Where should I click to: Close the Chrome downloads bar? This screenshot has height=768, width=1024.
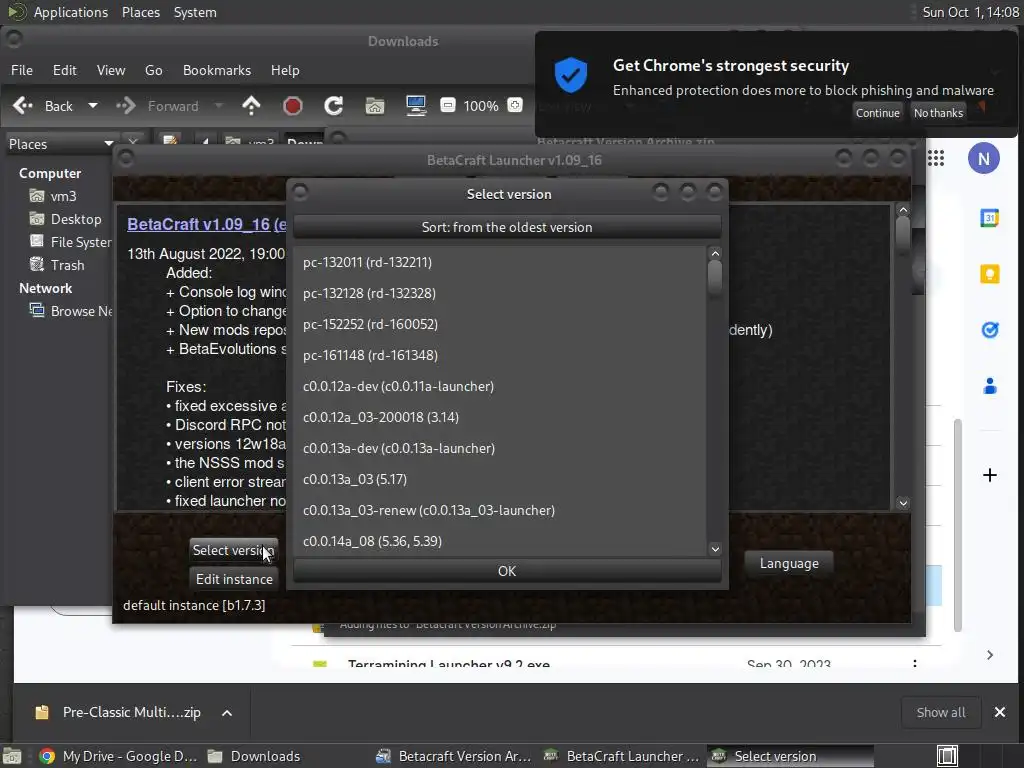[x=999, y=712]
